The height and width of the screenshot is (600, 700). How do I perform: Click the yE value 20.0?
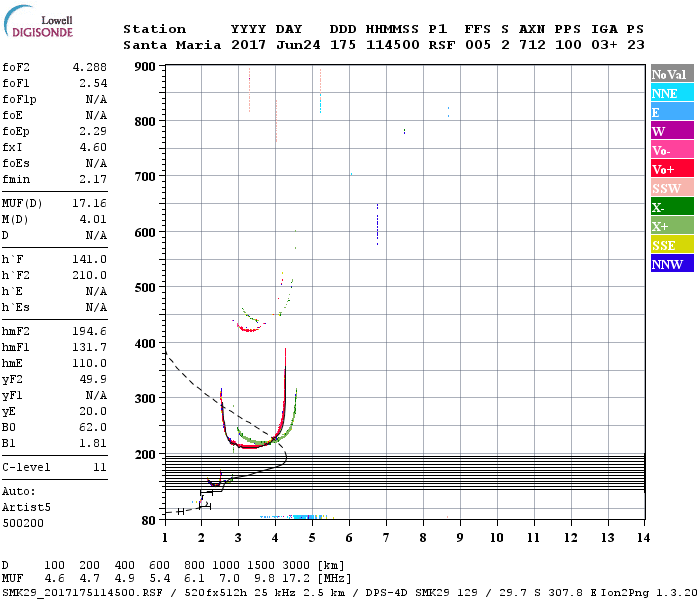point(93,411)
